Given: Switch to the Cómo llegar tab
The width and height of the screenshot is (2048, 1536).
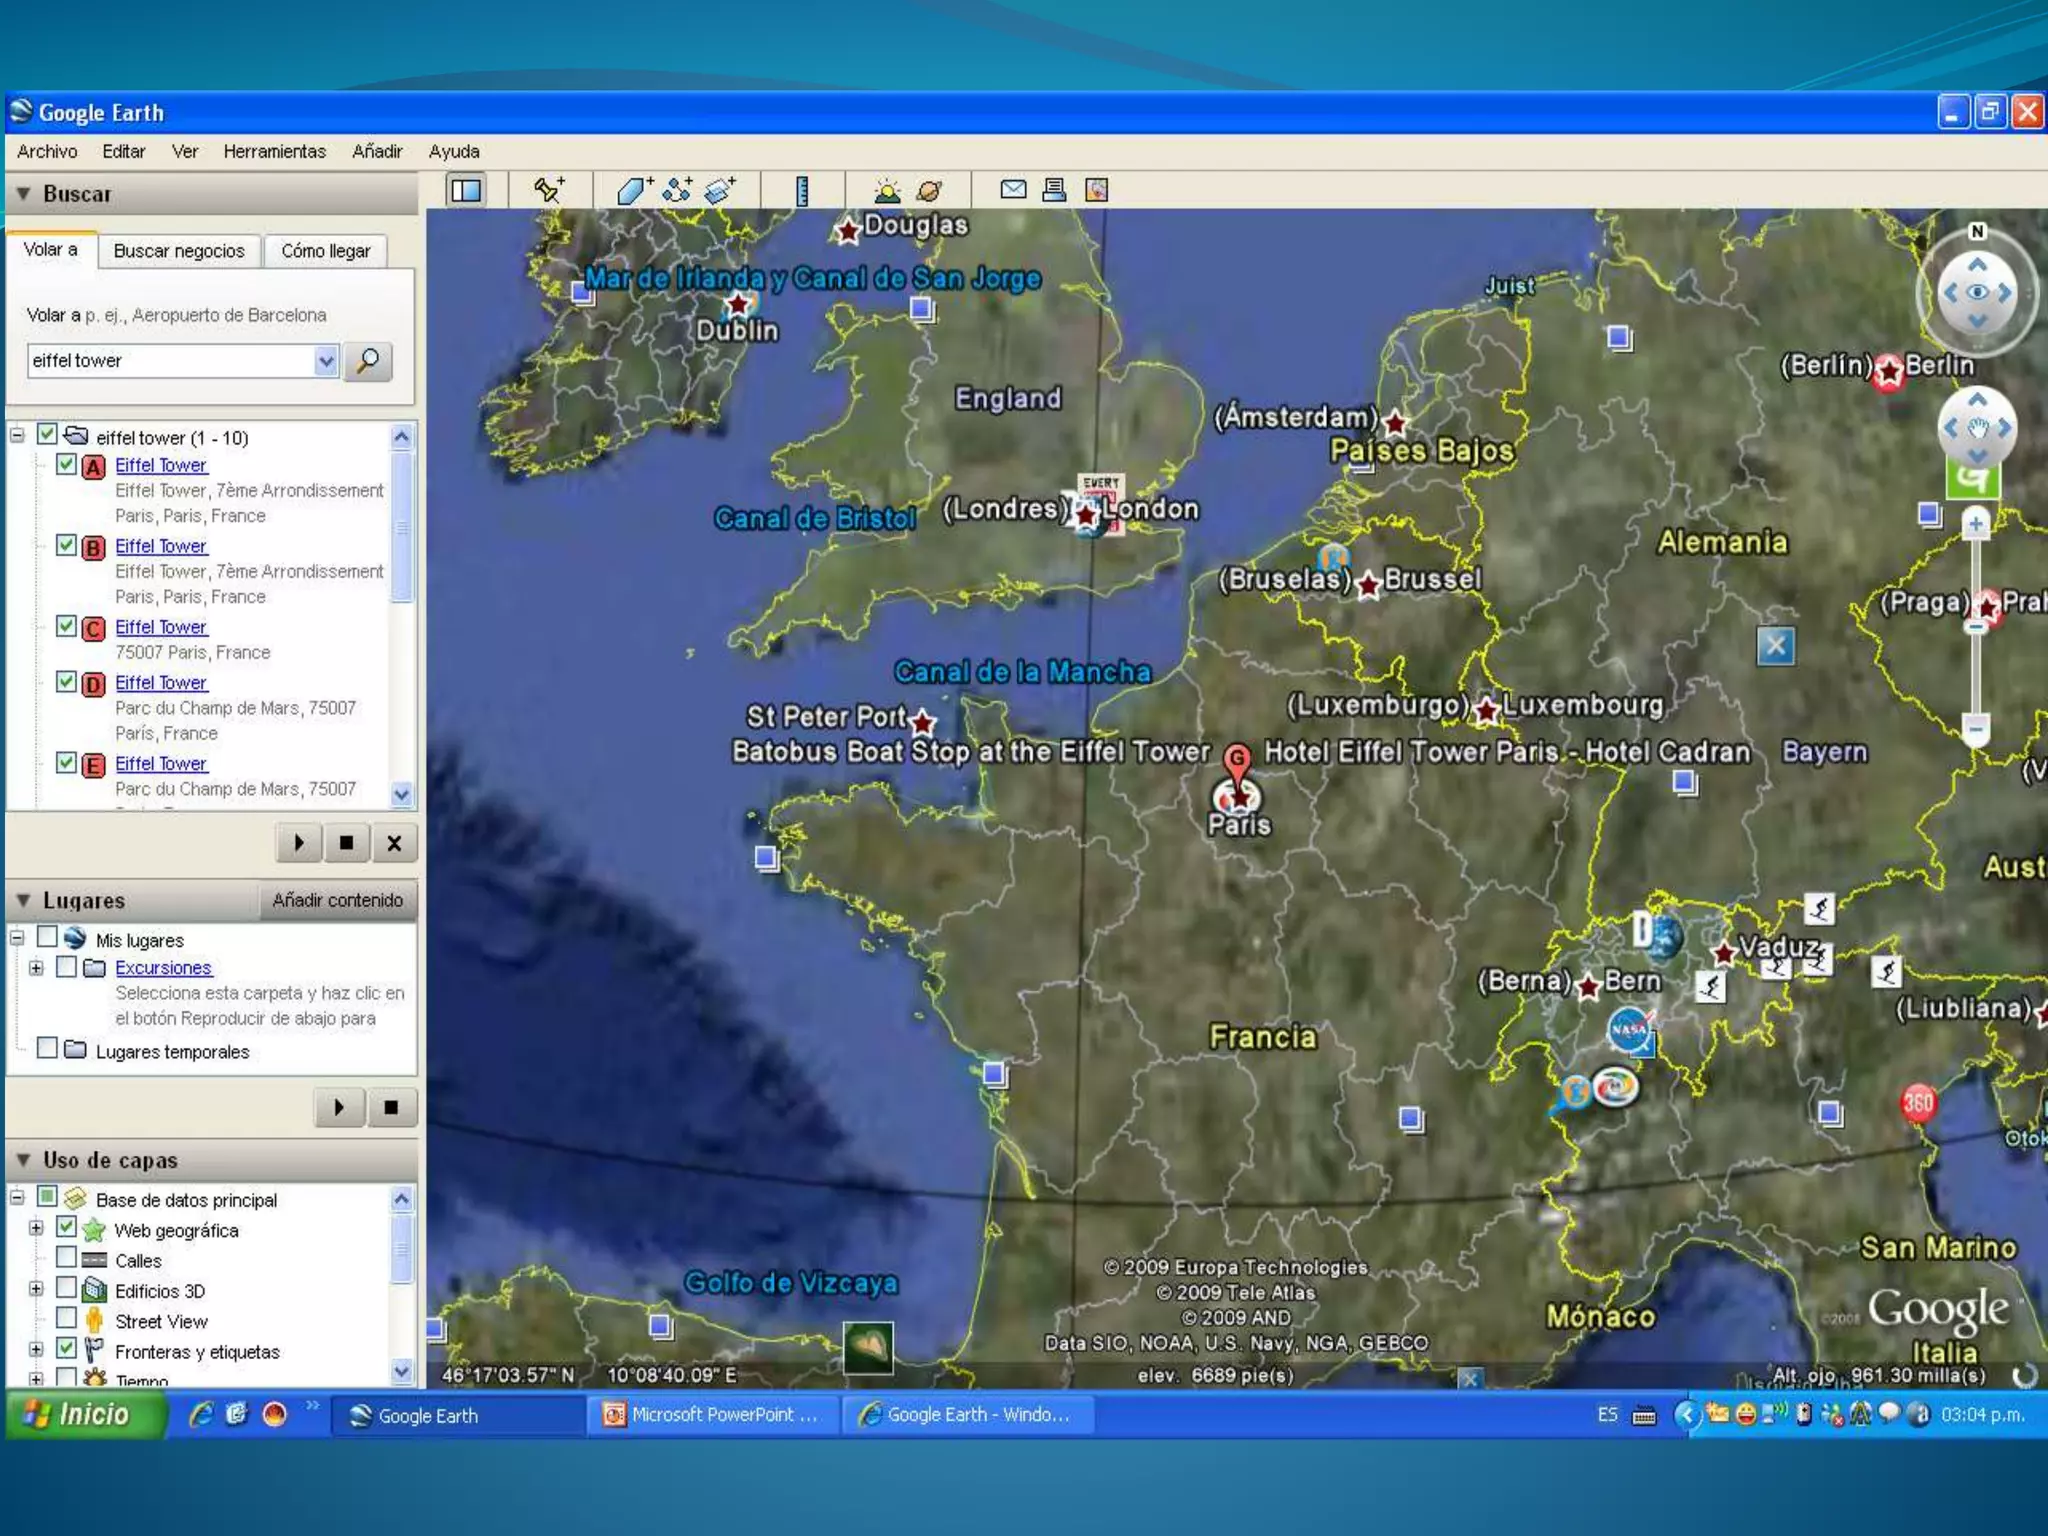Looking at the screenshot, I should point(325,251).
